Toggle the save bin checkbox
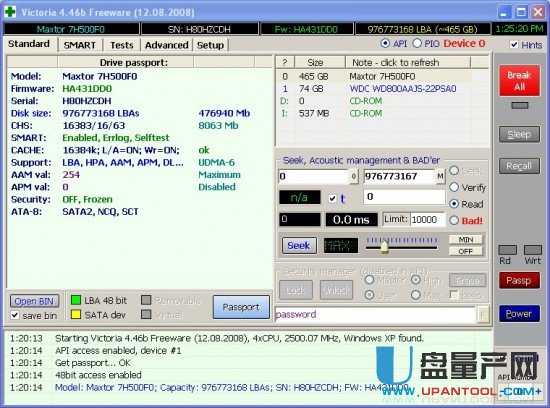550x408 pixels. click(x=15, y=315)
